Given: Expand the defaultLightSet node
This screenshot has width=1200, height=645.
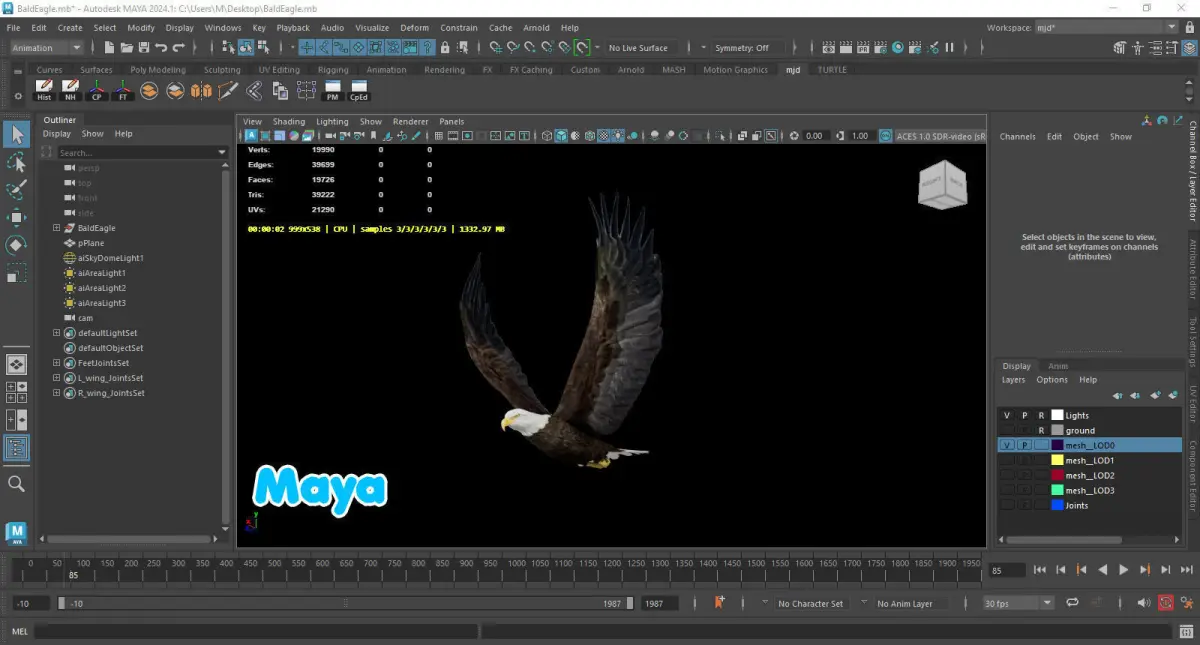Looking at the screenshot, I should click(57, 333).
